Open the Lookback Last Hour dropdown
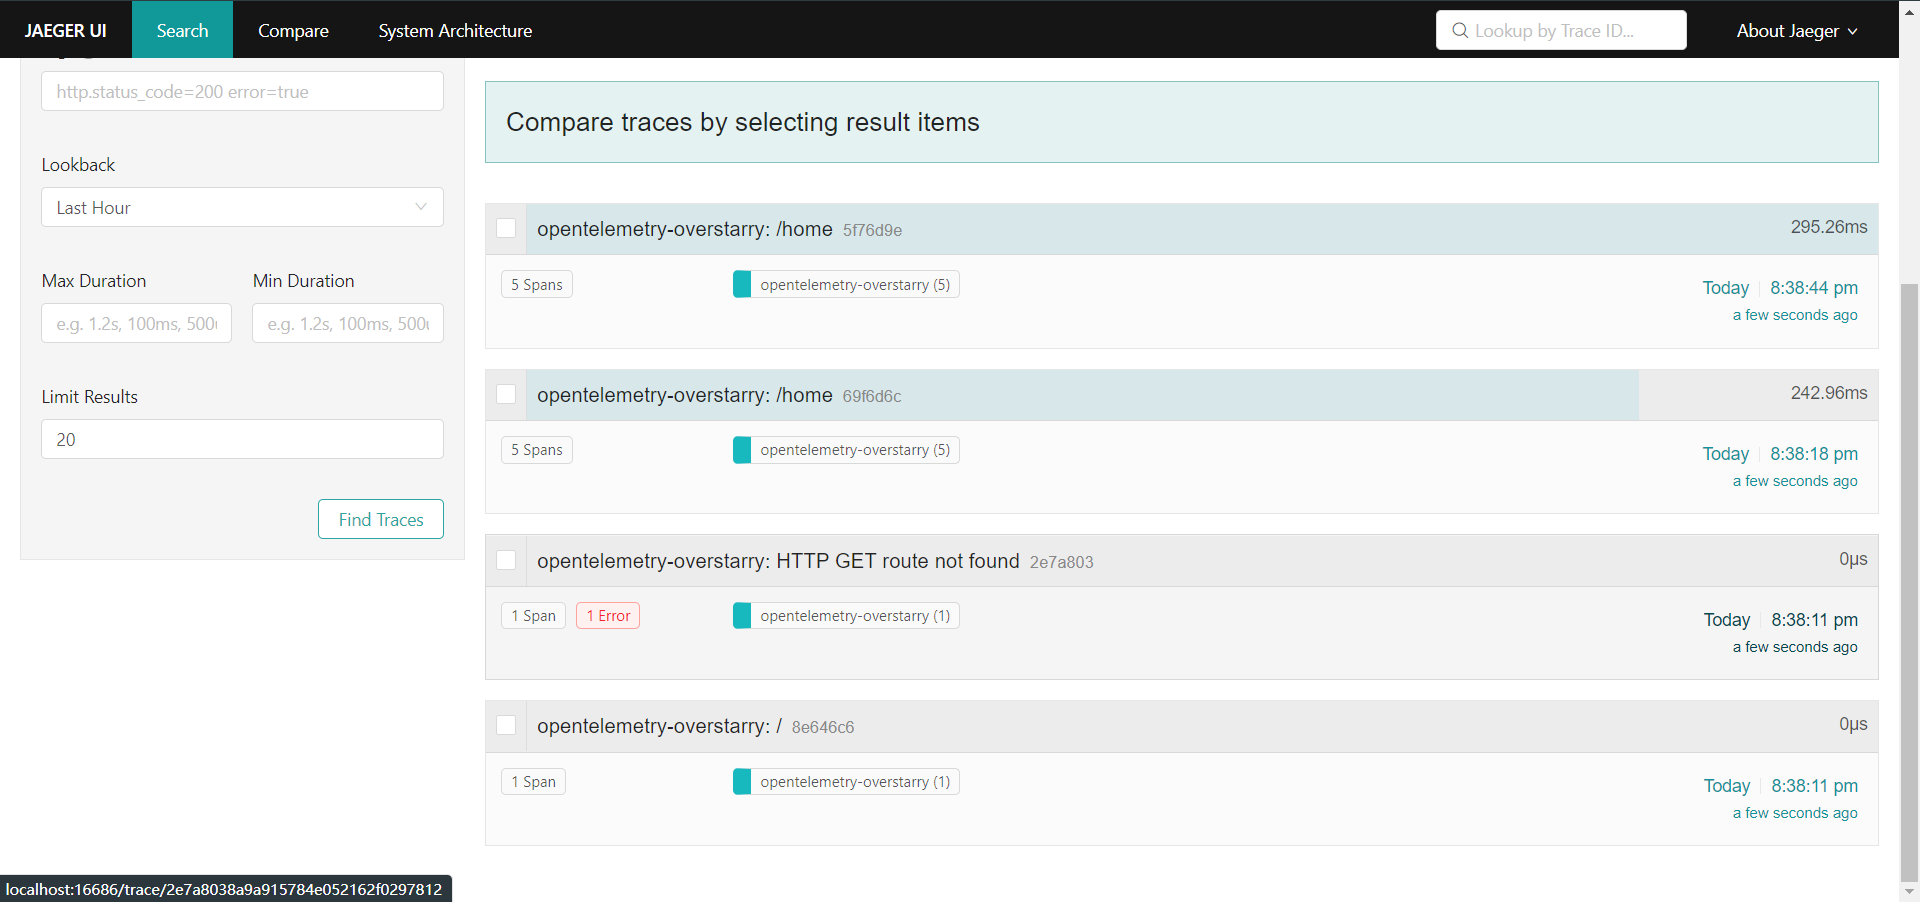 (x=242, y=208)
